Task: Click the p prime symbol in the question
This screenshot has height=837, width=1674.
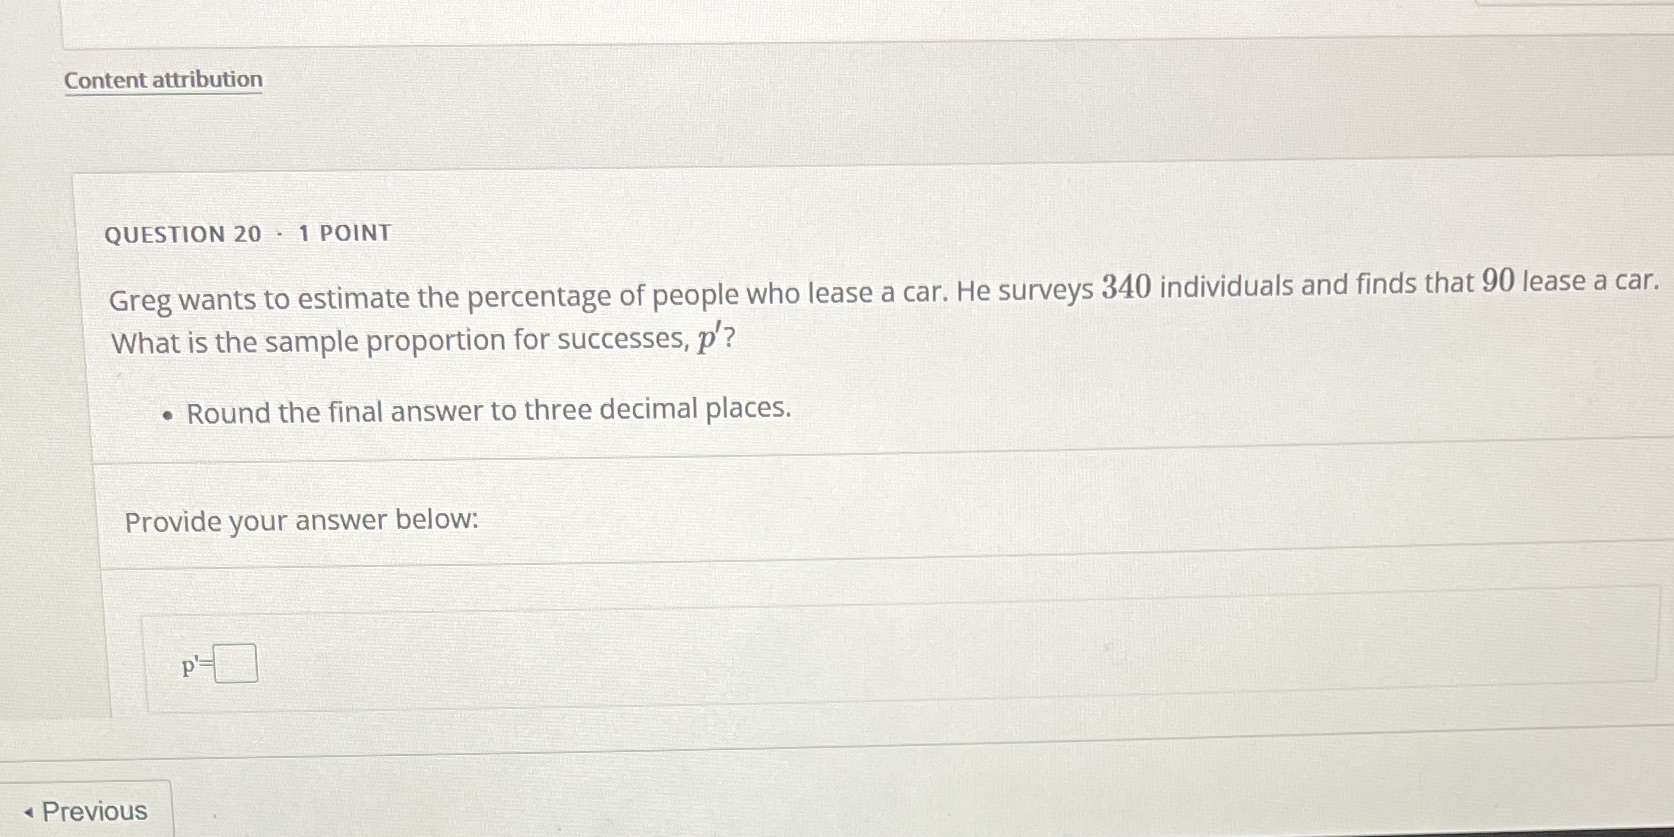Action: (x=707, y=340)
